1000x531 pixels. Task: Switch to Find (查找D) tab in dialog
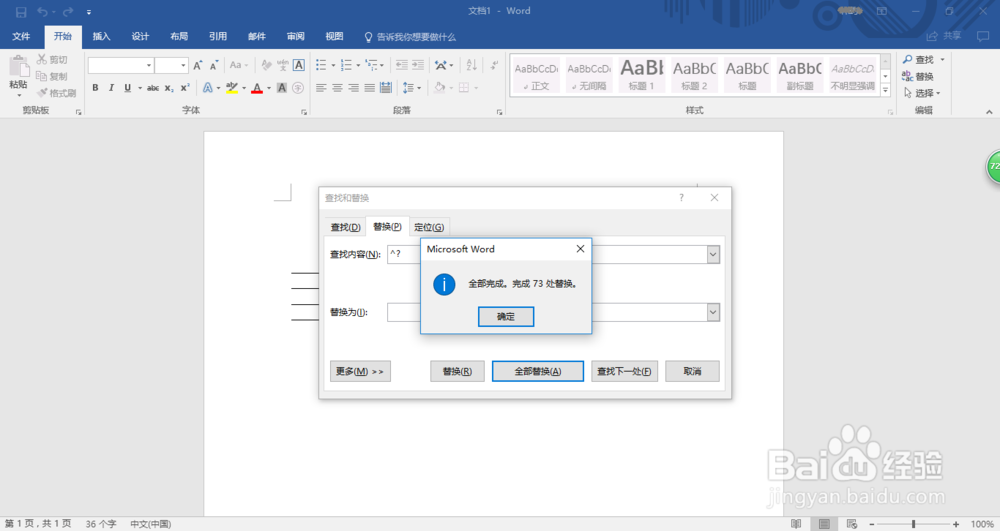pyautogui.click(x=345, y=227)
